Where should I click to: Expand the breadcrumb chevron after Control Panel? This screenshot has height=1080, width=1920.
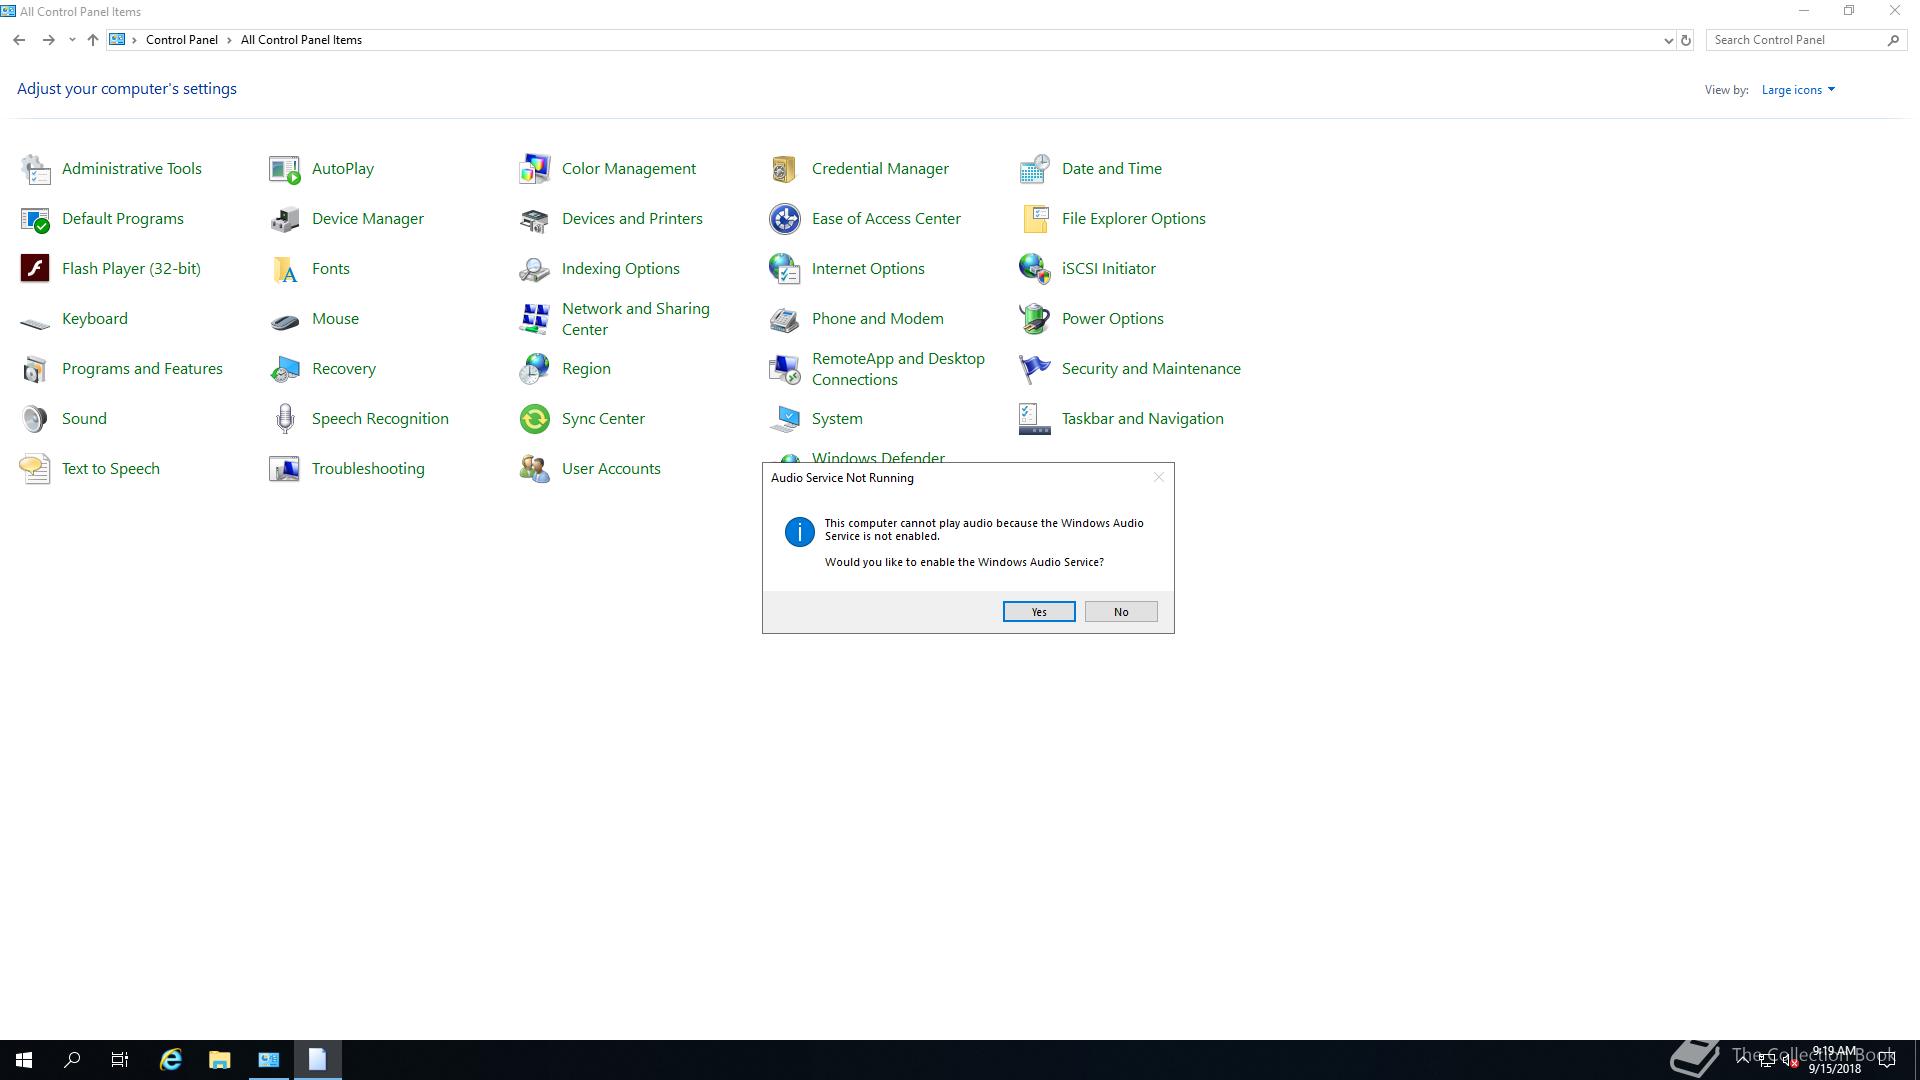tap(229, 40)
